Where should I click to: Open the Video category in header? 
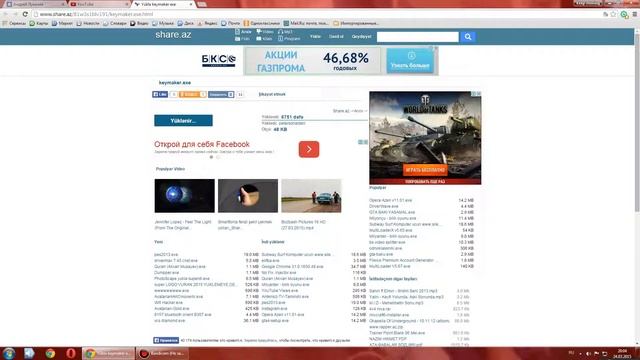(265, 31)
